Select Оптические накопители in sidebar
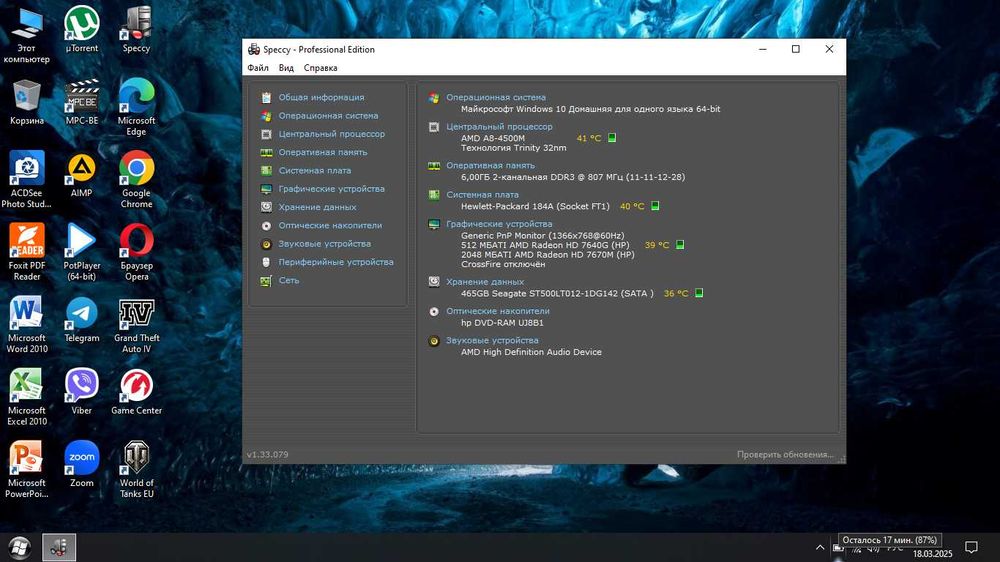The width and height of the screenshot is (1000, 562). pos(330,226)
